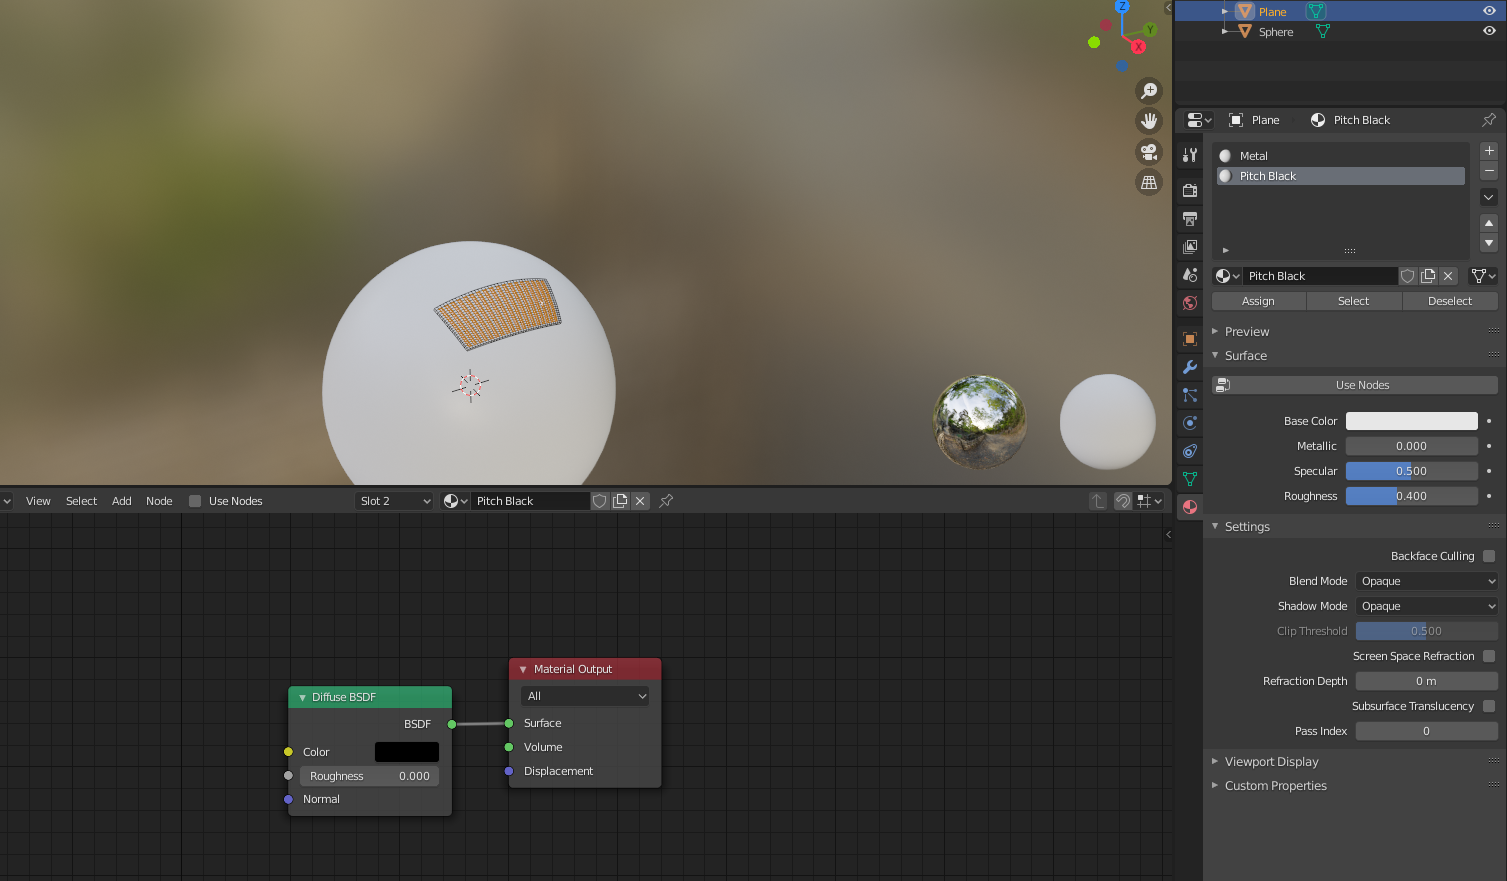Viewport: 1507px width, 881px height.
Task: Open the Slot 2 material slot dropdown
Action: (395, 501)
